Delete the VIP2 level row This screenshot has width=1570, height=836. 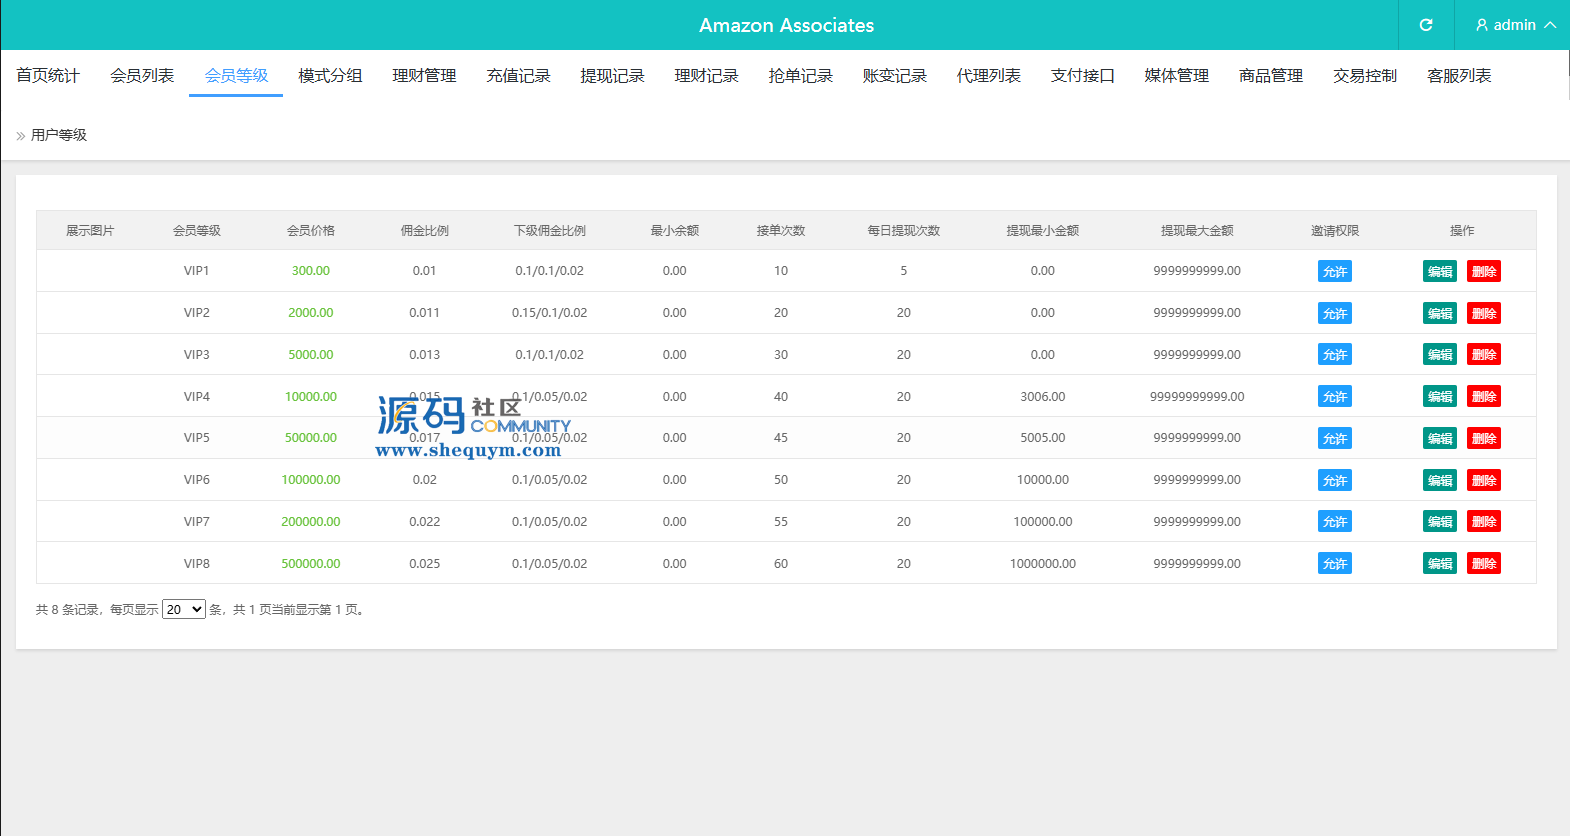point(1483,314)
